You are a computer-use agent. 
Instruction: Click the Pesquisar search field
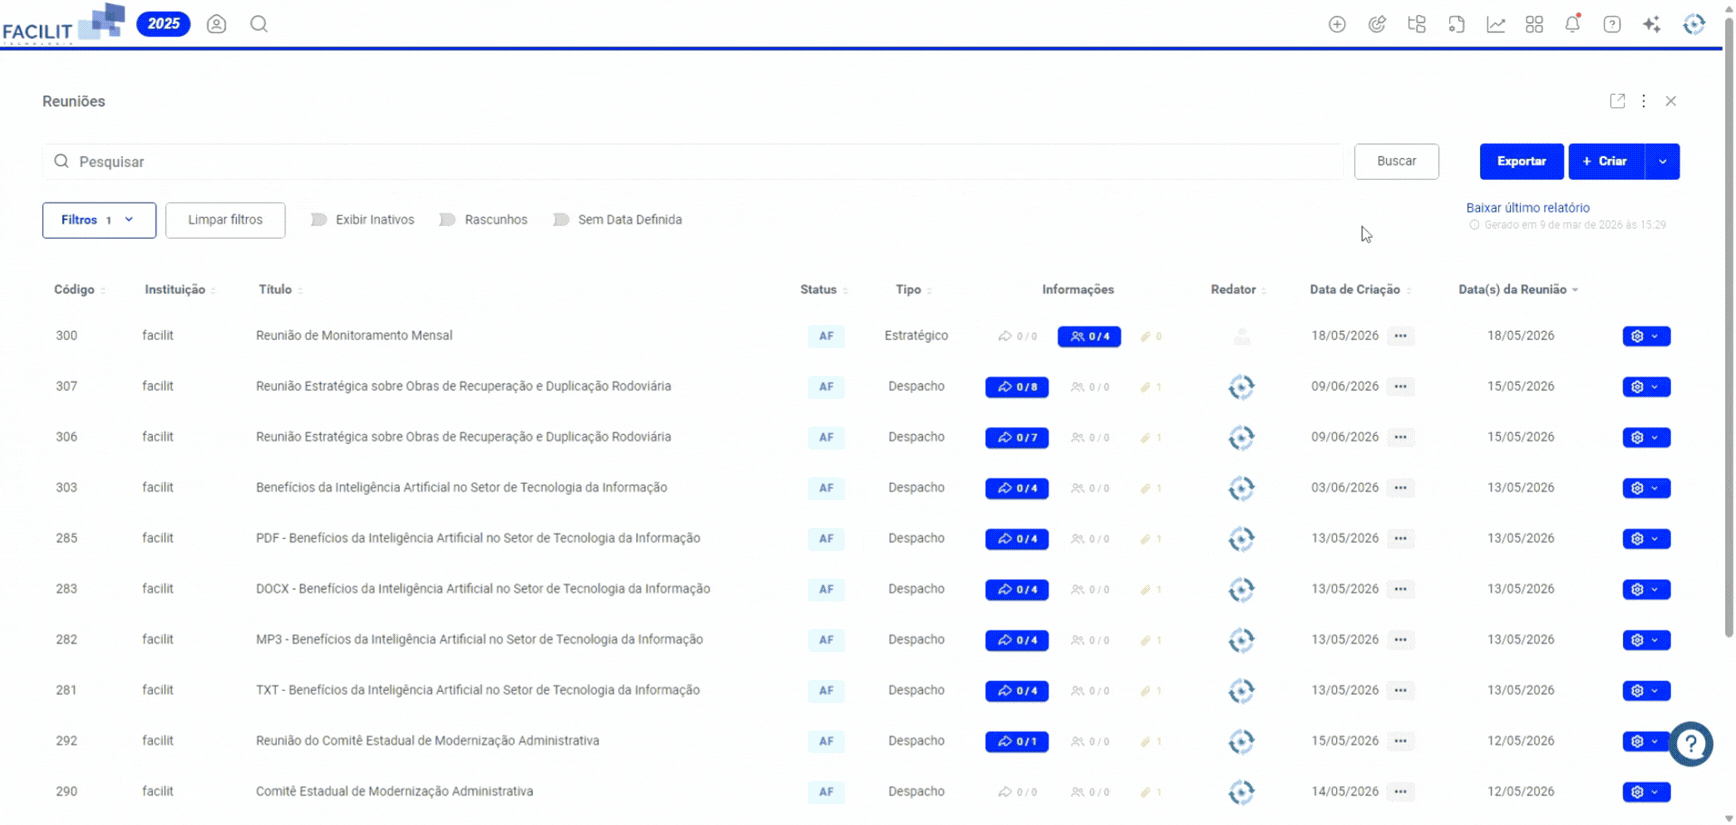[x=692, y=162]
